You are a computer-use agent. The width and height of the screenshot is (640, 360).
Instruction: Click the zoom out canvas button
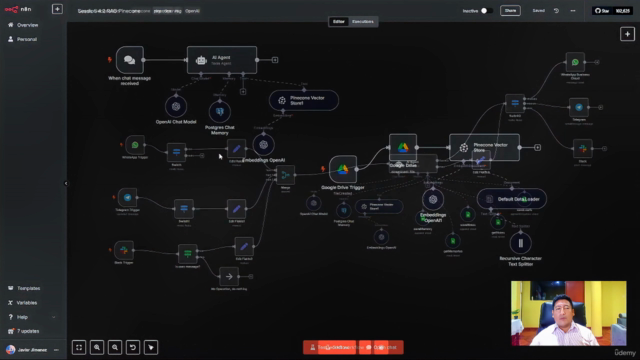[x=115, y=347]
